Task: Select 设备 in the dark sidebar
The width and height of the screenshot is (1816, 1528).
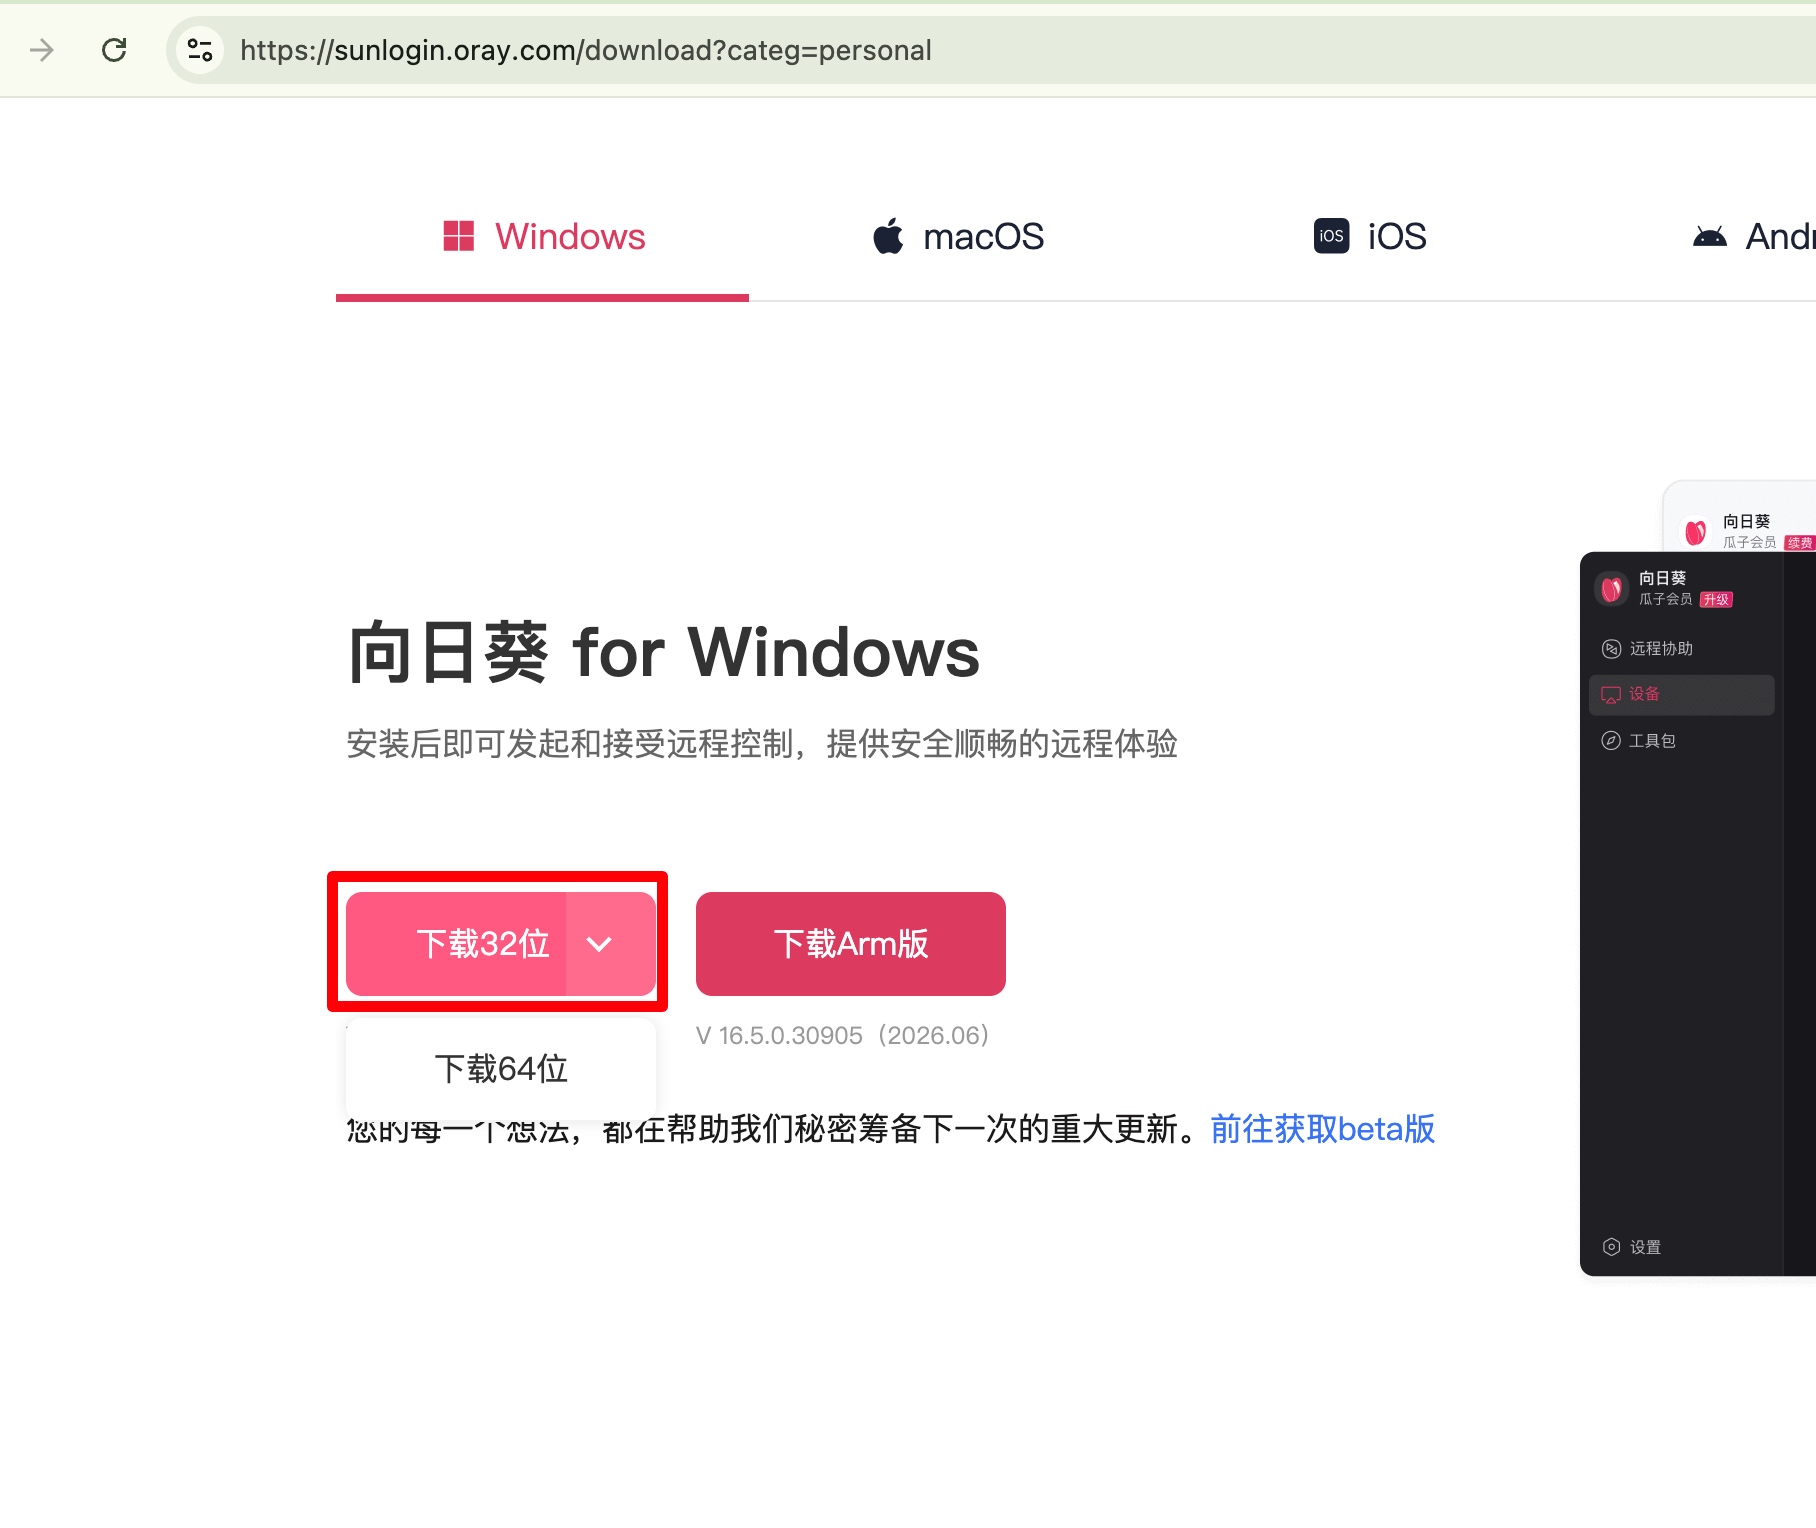Action: click(1682, 695)
